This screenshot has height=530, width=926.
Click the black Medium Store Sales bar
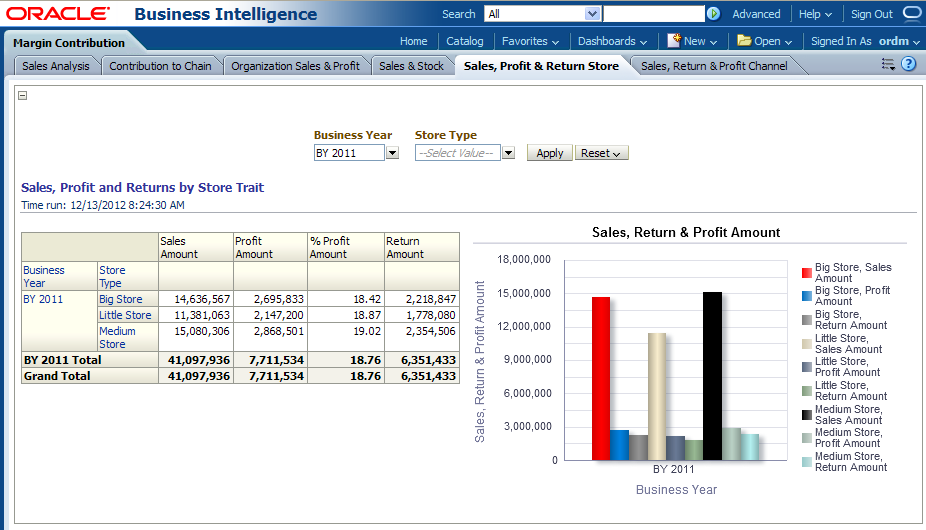[712, 375]
